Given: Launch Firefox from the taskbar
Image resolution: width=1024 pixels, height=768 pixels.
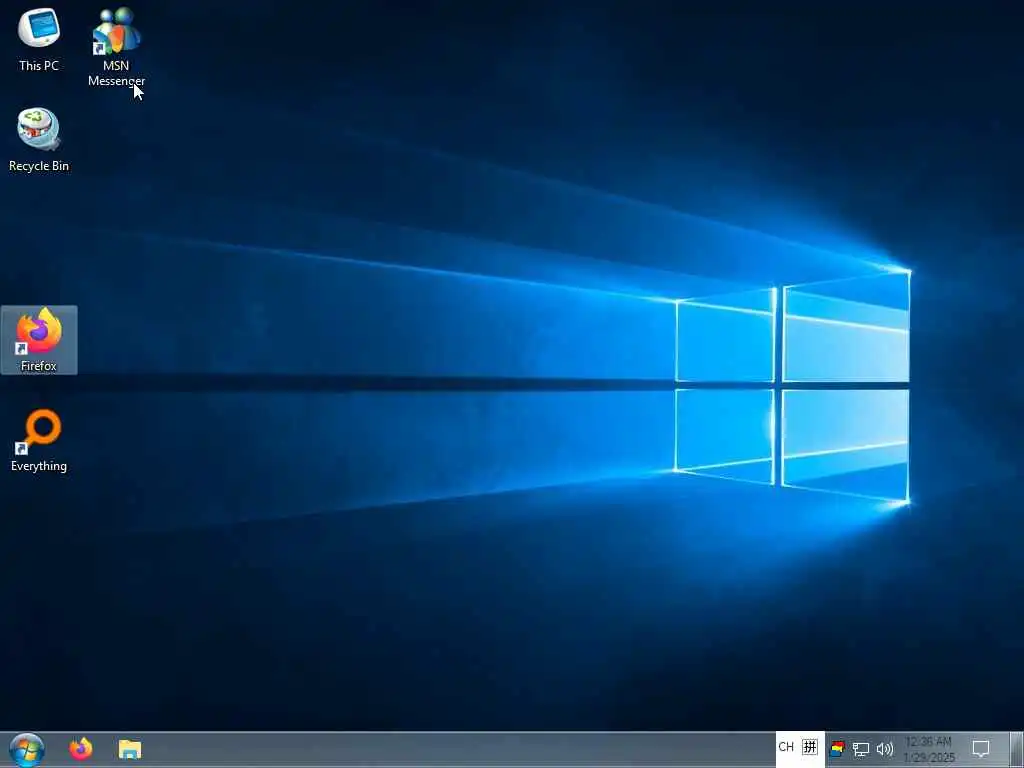Looking at the screenshot, I should pos(81,749).
